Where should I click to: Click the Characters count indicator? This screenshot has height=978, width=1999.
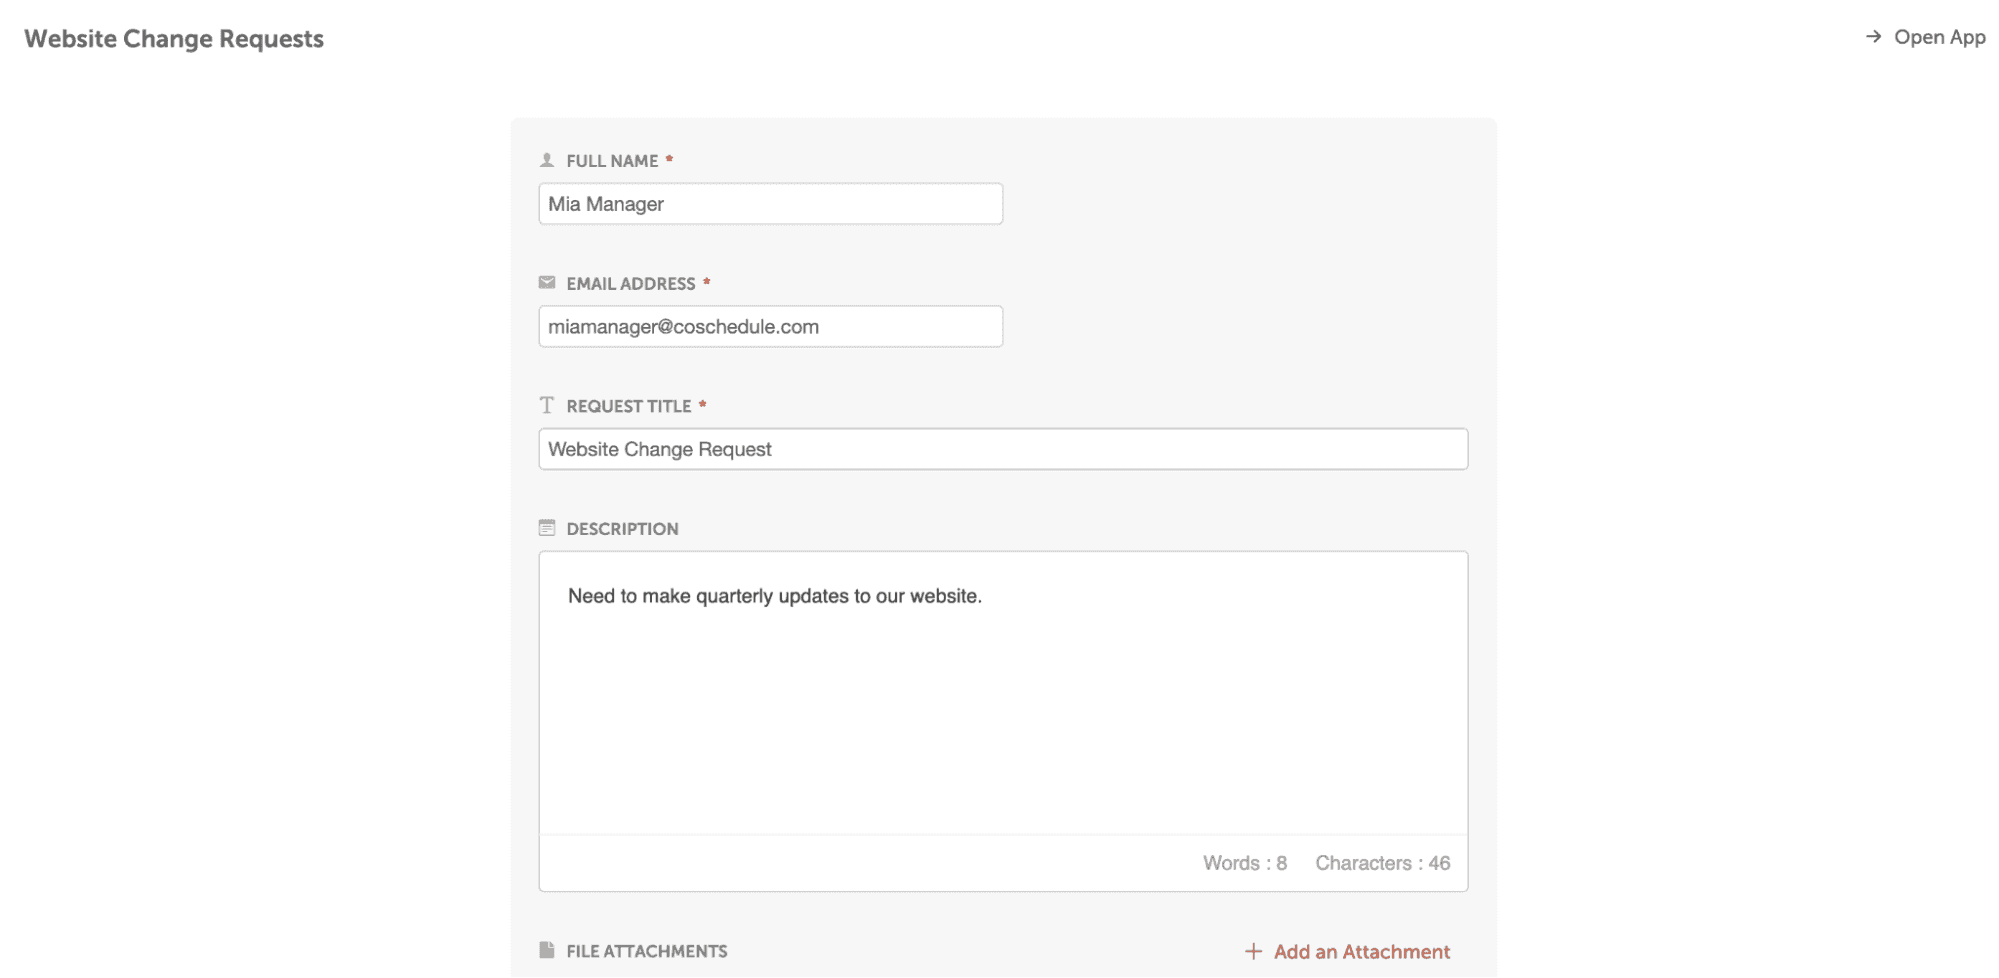1382,863
